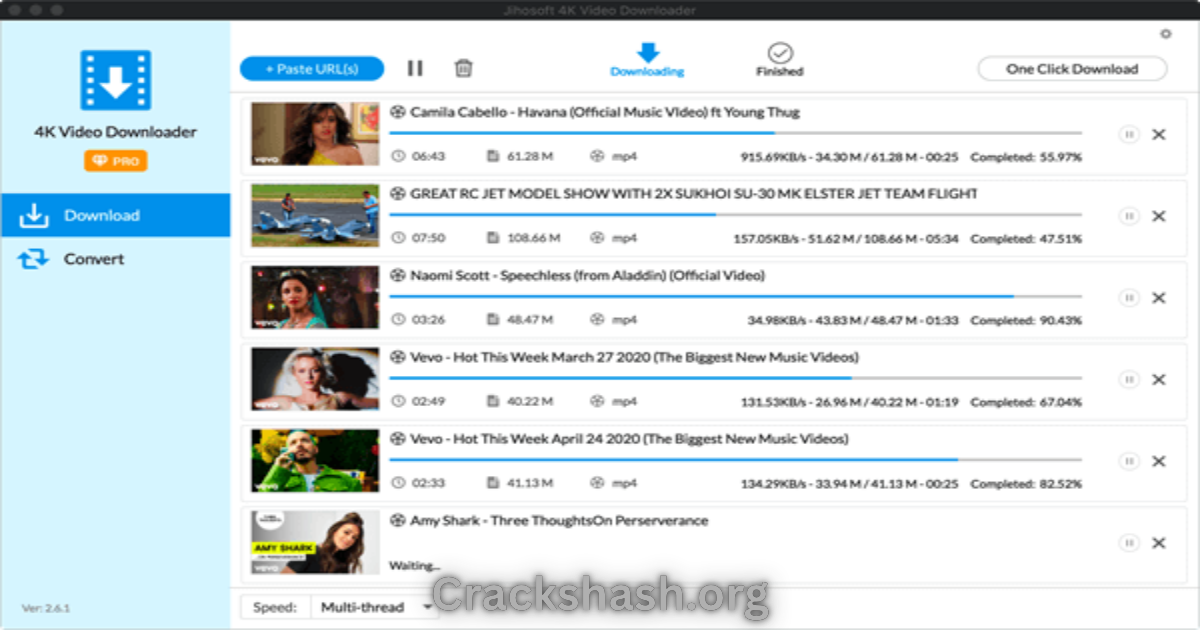The width and height of the screenshot is (1200, 630).
Task: Click the file size icon next to 40.22 M
Action: (x=493, y=402)
